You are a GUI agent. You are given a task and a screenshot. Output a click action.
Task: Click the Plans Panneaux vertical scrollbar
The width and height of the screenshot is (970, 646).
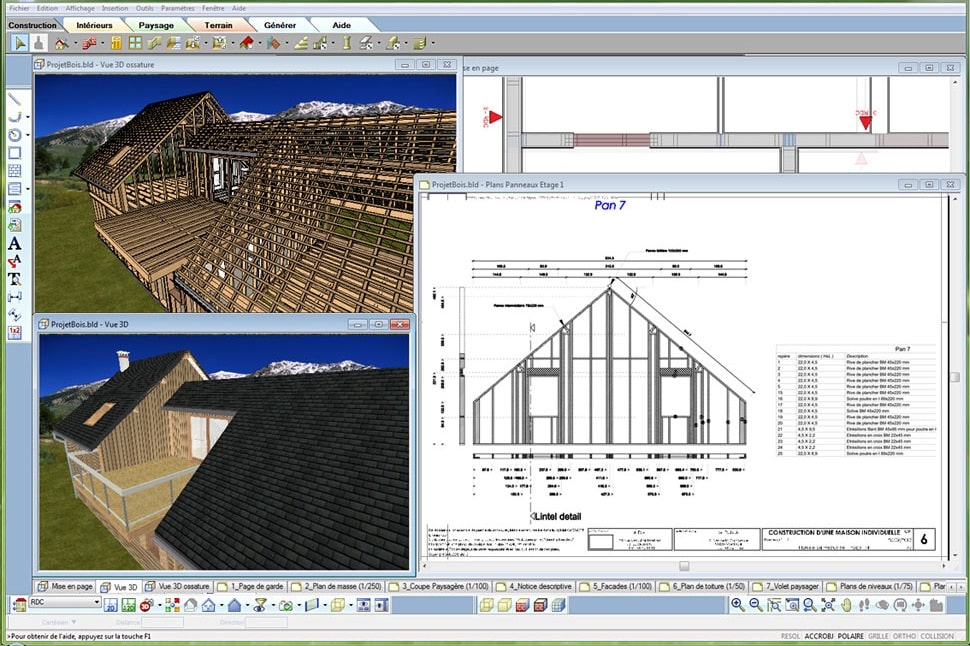tap(954, 377)
